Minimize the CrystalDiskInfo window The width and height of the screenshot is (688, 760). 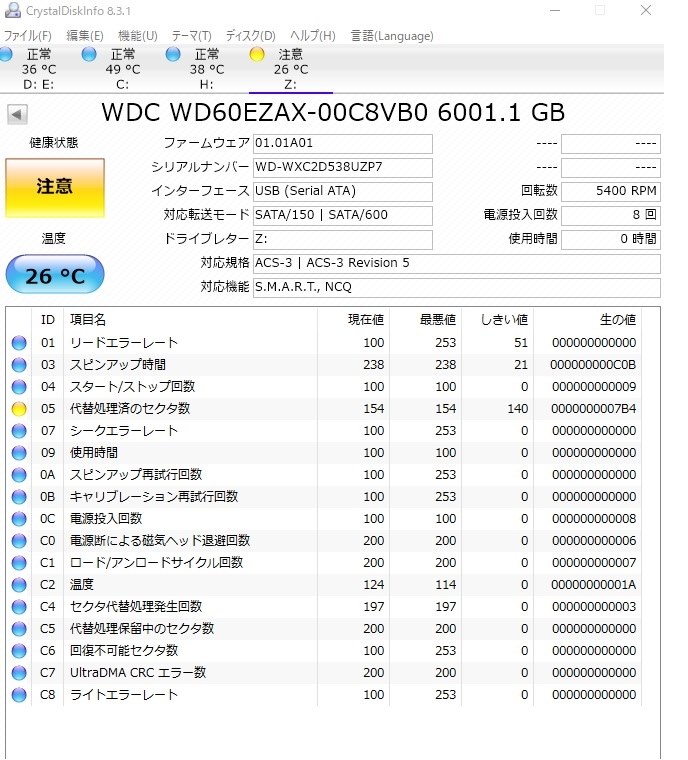tap(555, 10)
